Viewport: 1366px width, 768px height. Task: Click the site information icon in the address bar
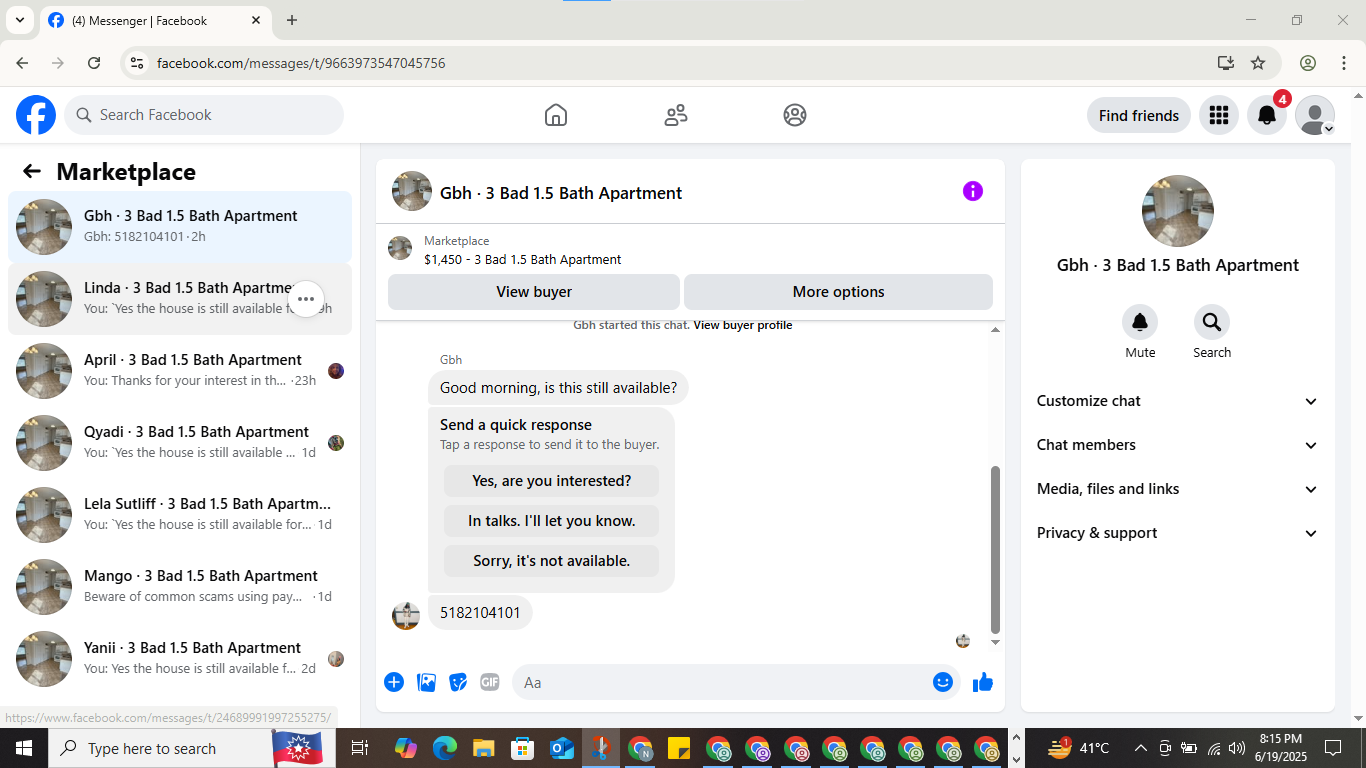[138, 63]
